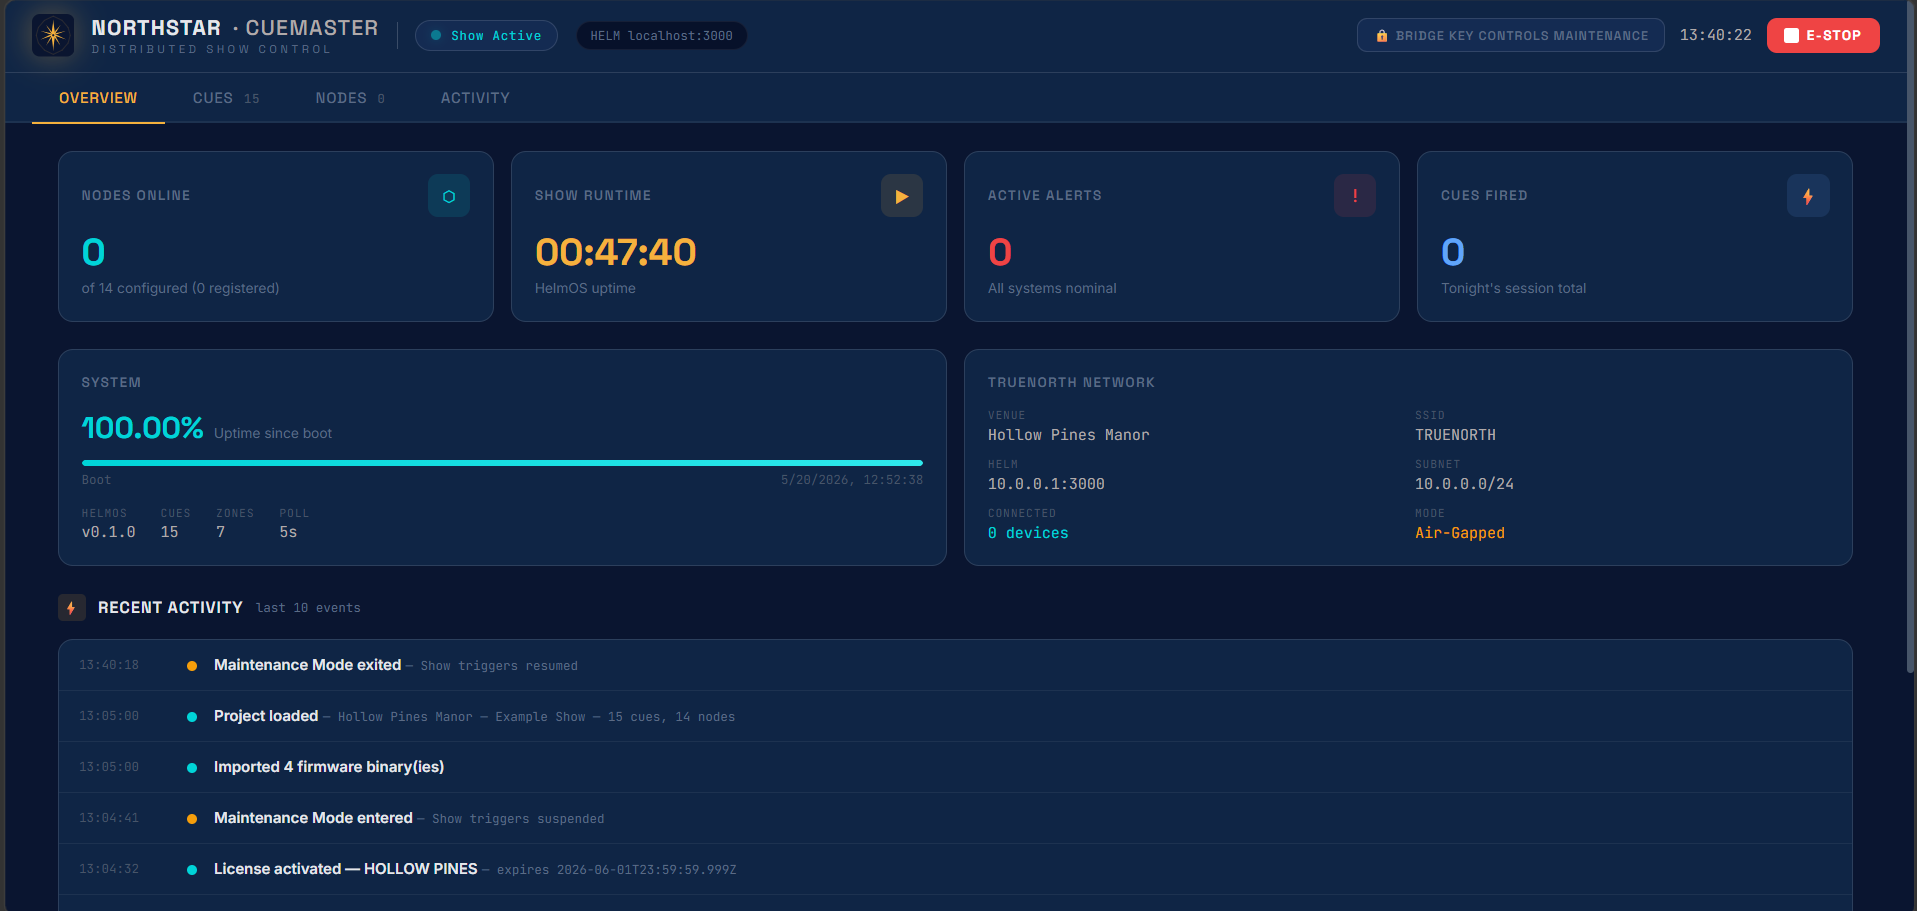The width and height of the screenshot is (1917, 911).
Task: Click the venue name Hollow Pines Manor
Action: pyautogui.click(x=1068, y=435)
